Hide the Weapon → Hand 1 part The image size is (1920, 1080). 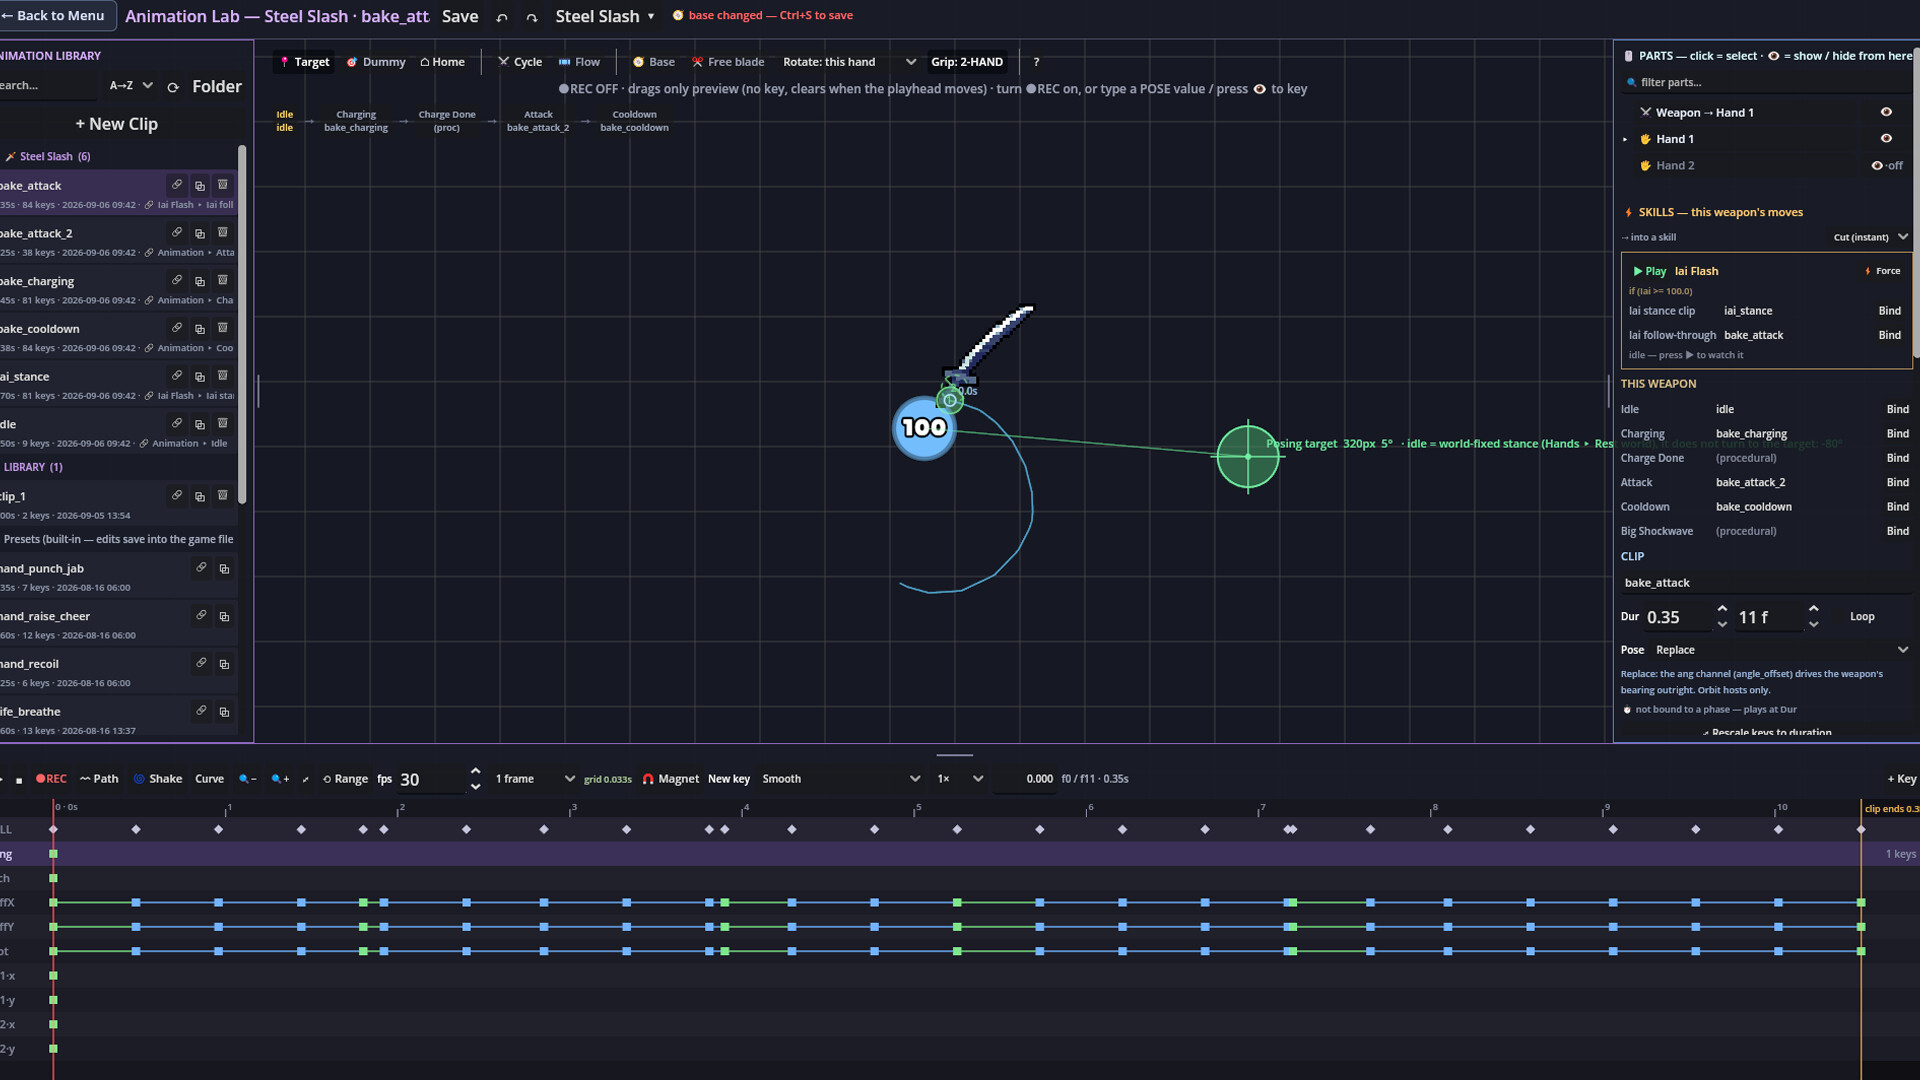point(1886,112)
